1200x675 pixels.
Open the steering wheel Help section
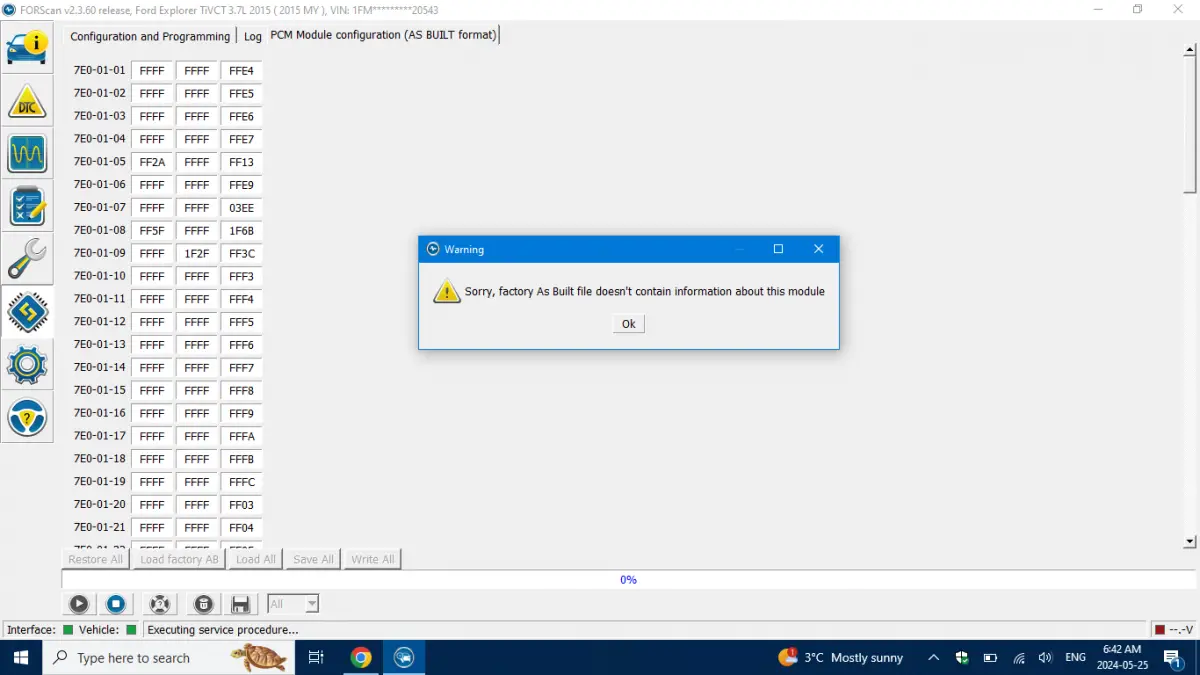click(27, 417)
